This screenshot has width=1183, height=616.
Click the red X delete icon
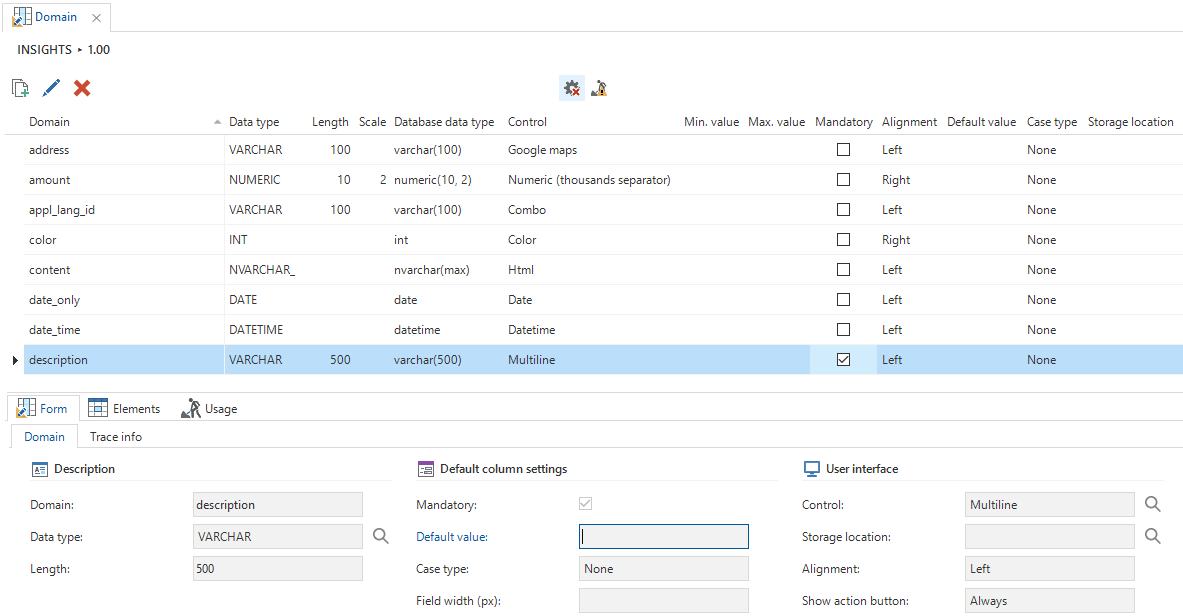82,88
